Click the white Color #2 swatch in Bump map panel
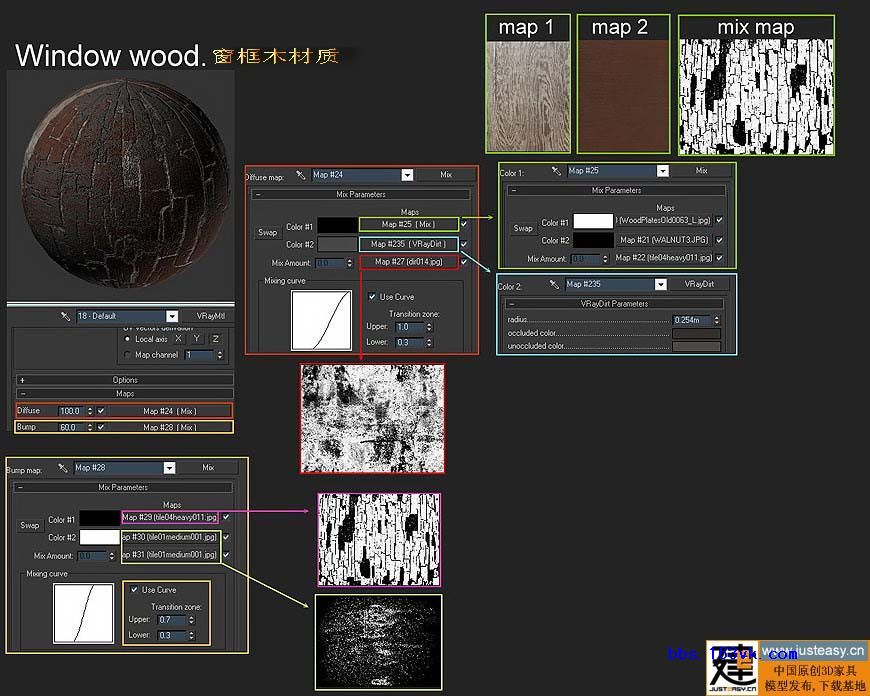 (x=100, y=537)
